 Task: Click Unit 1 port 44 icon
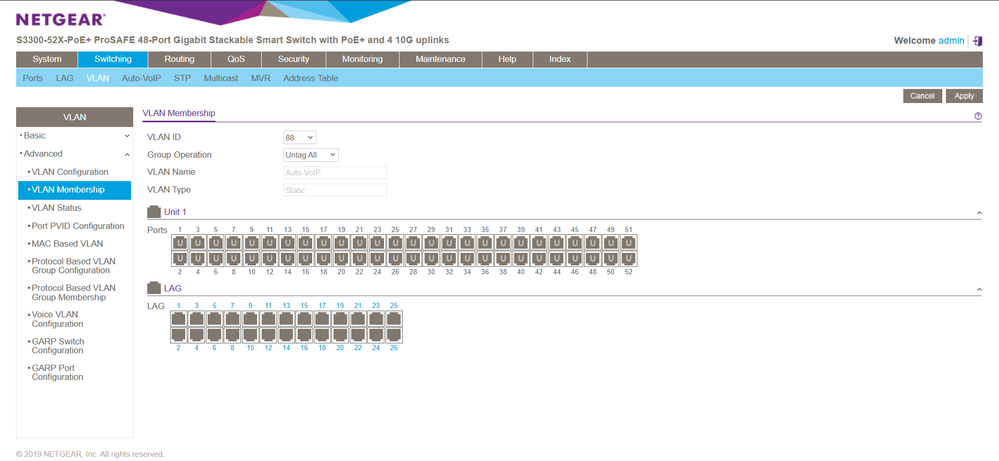(557, 259)
